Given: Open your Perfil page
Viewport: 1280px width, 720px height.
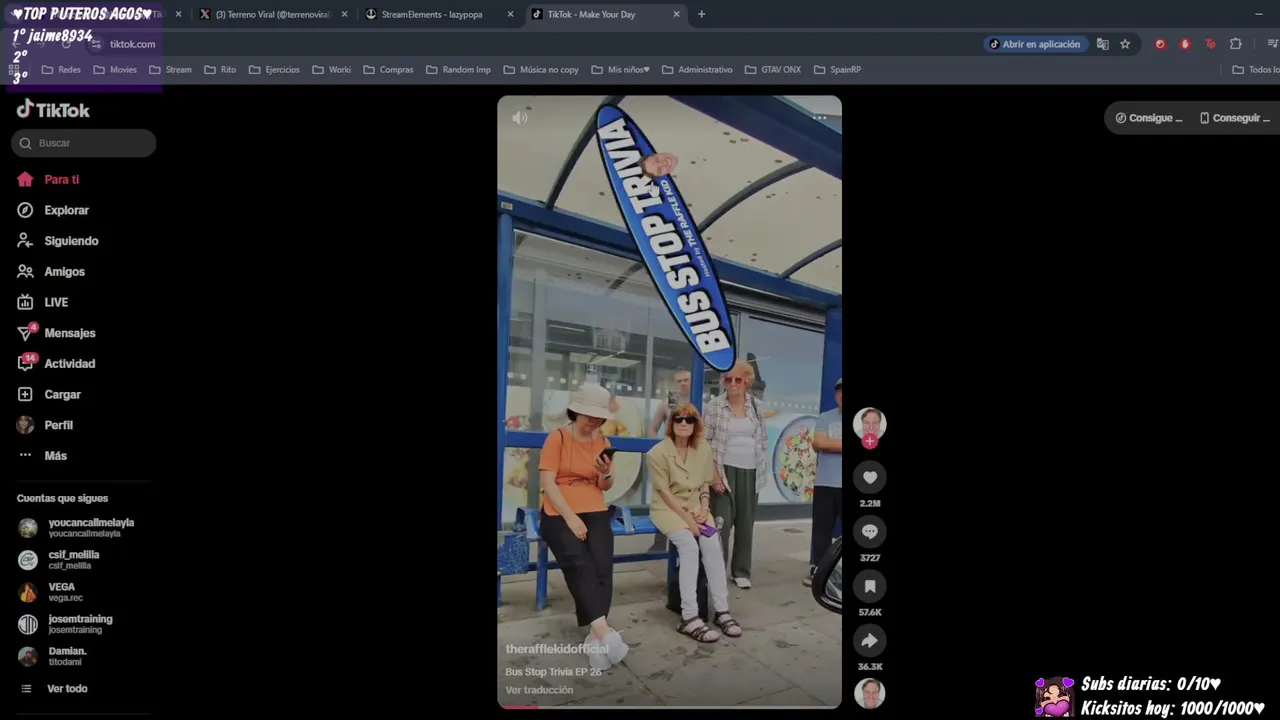Looking at the screenshot, I should (x=45, y=425).
